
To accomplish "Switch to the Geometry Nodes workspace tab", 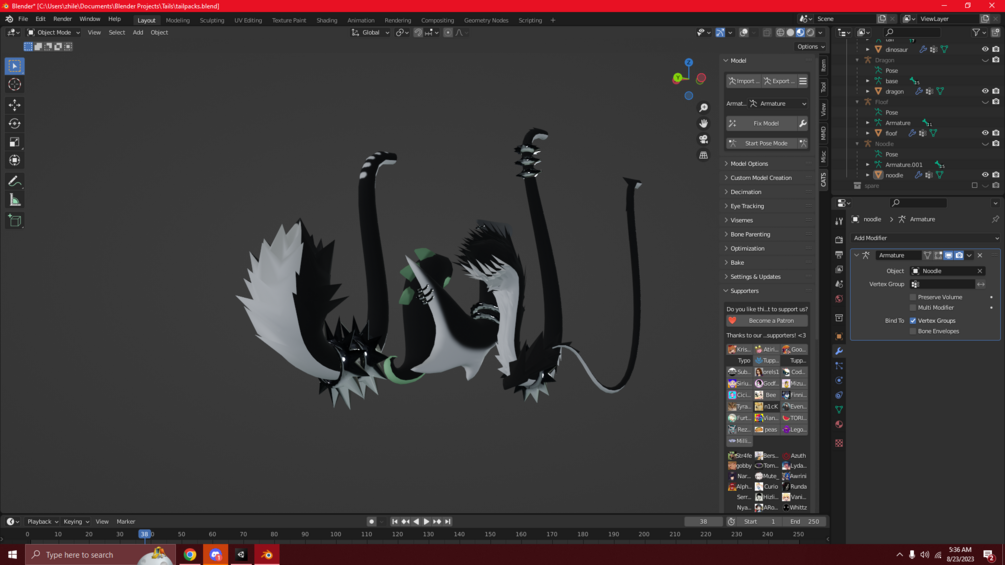I will [x=486, y=20].
